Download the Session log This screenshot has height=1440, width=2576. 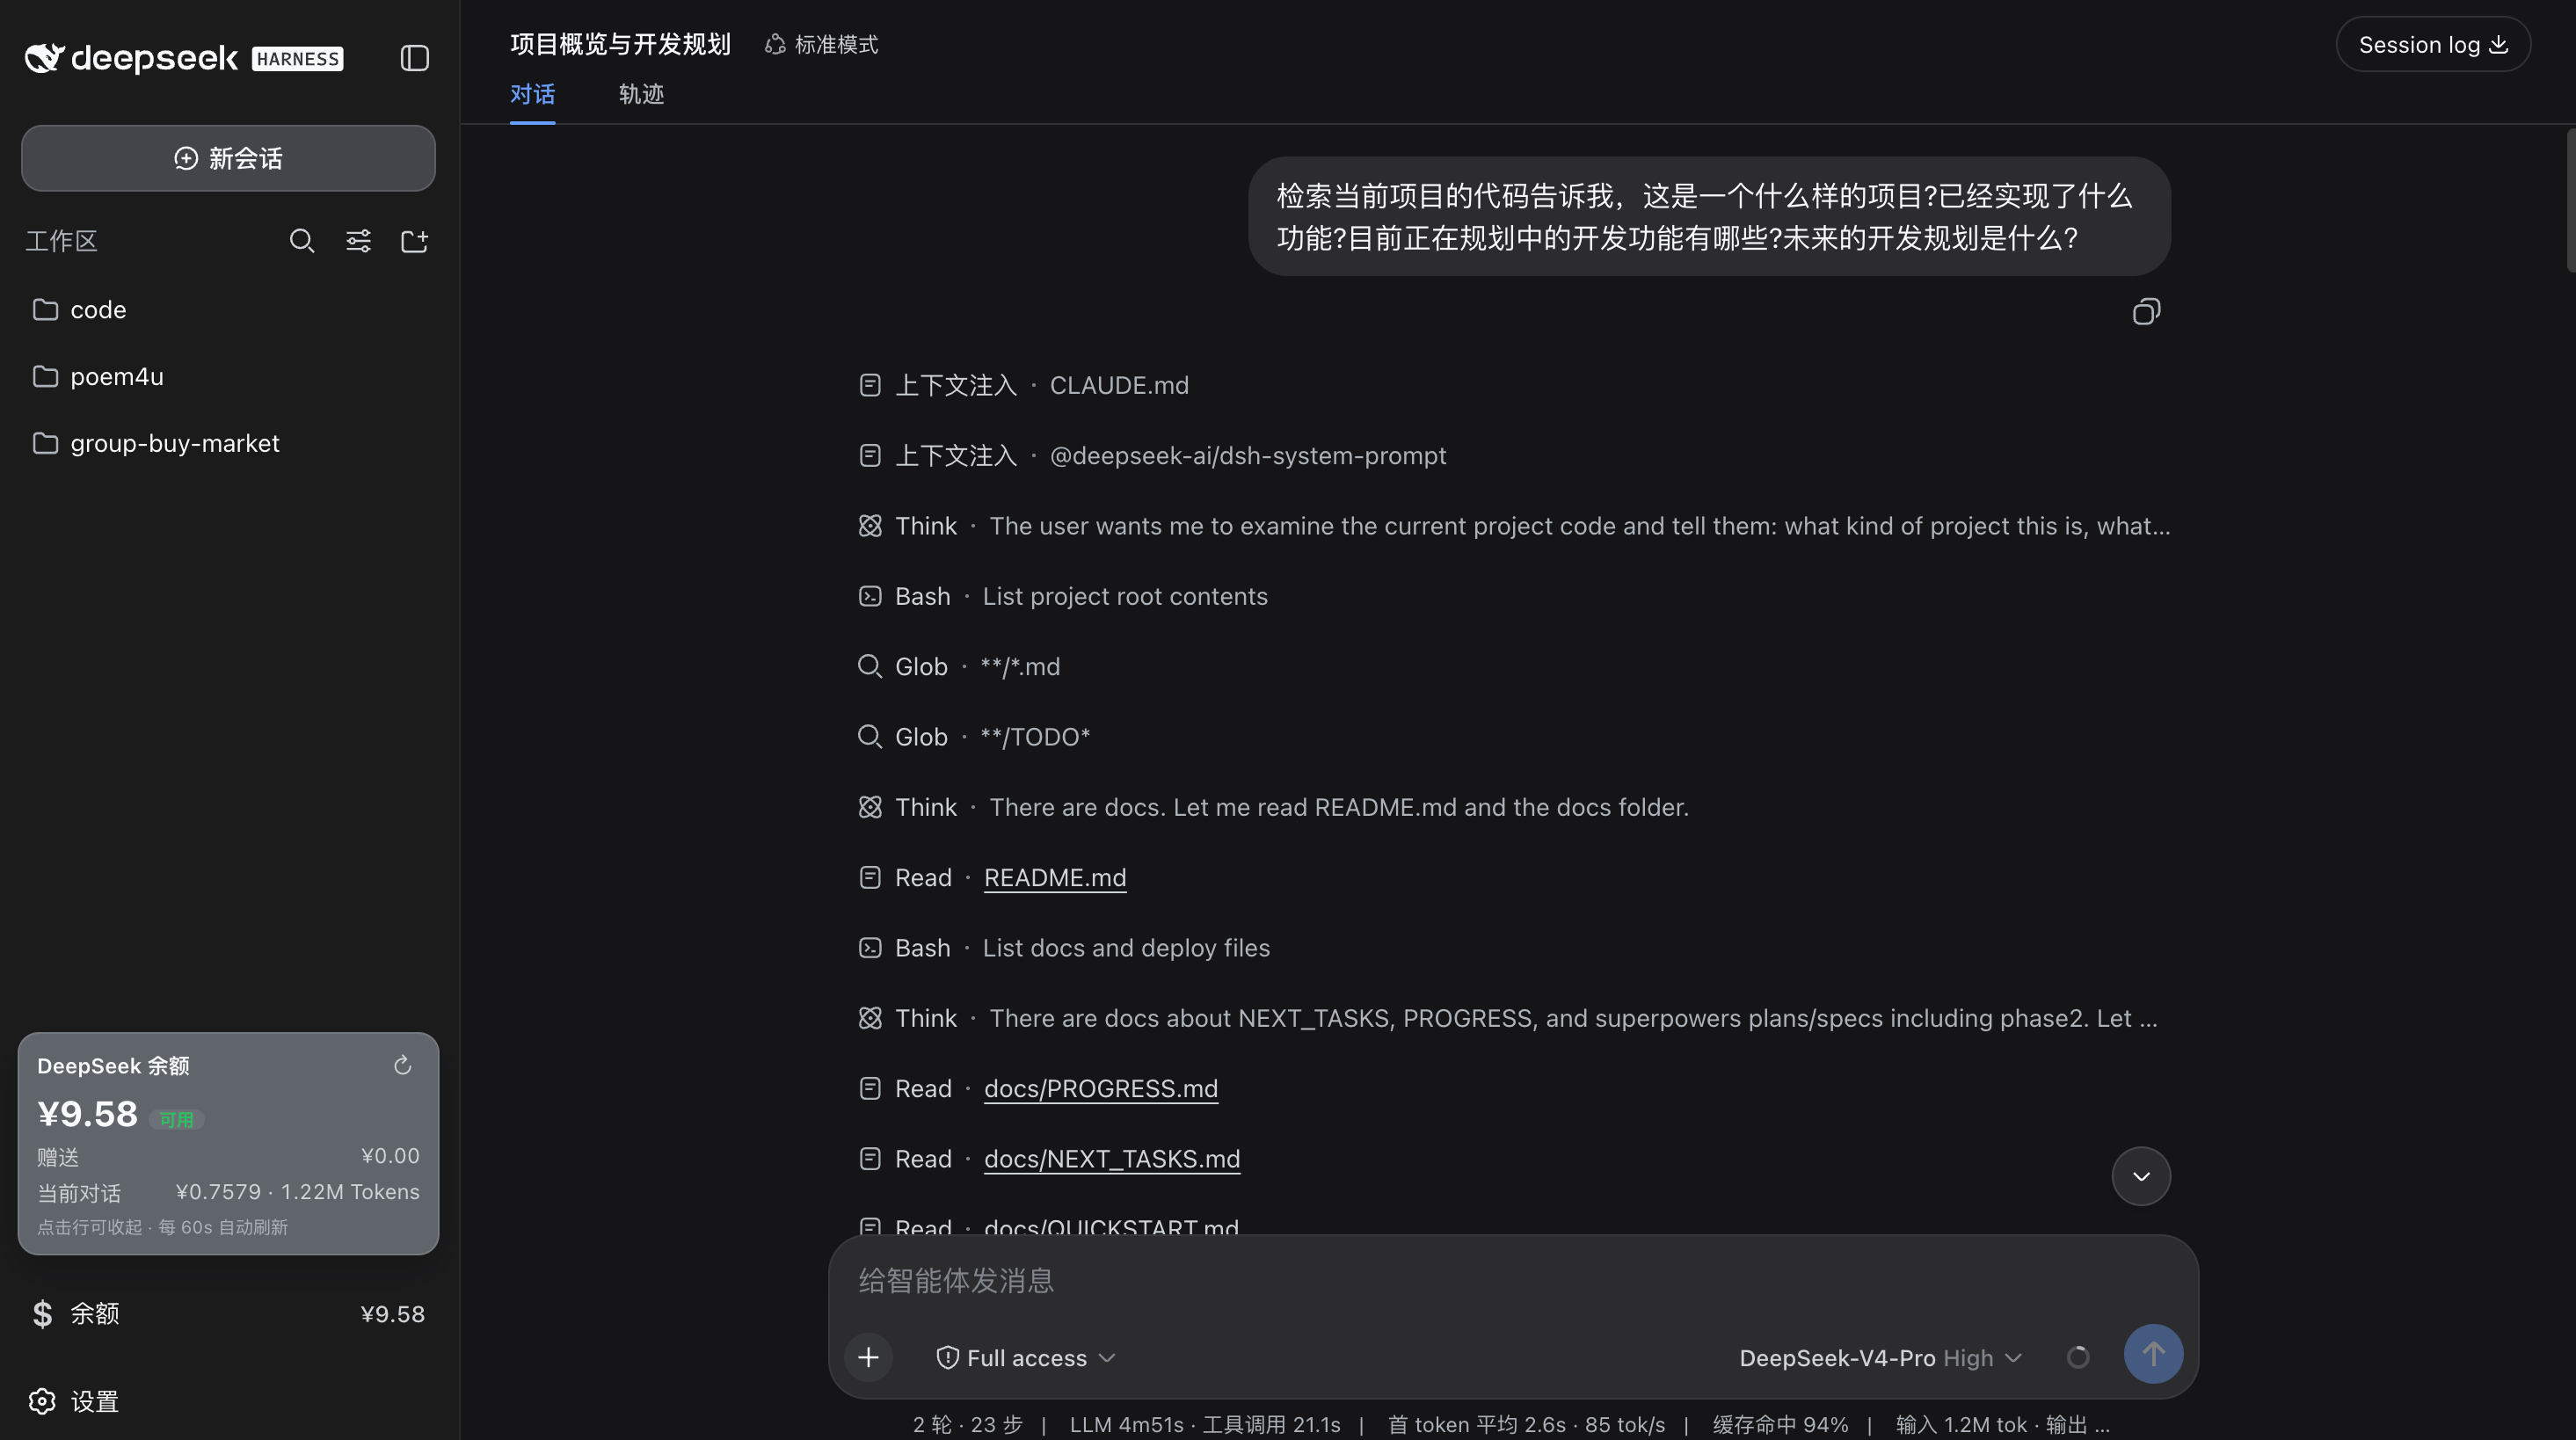(2433, 45)
